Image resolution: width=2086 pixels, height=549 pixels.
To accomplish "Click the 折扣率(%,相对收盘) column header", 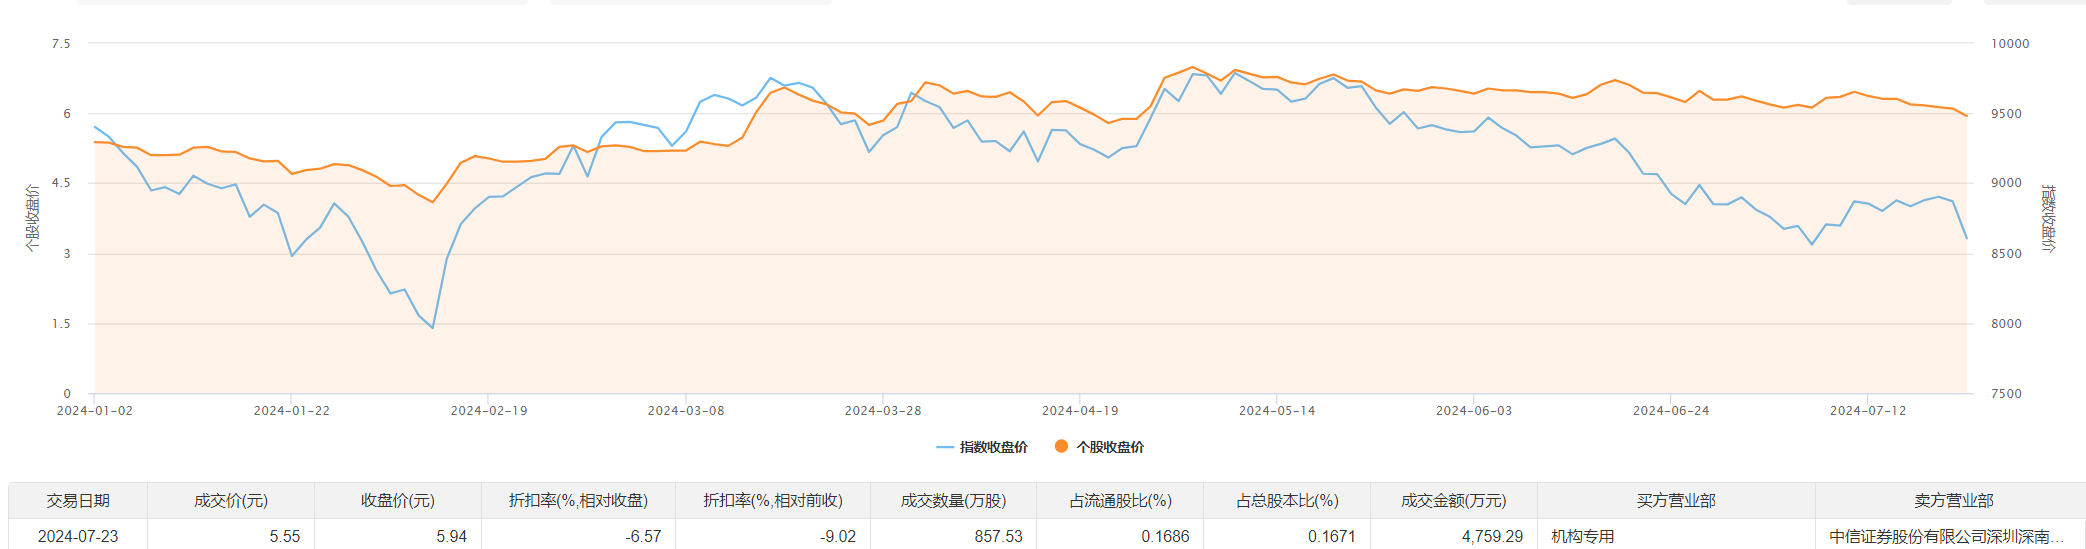I will tap(578, 501).
